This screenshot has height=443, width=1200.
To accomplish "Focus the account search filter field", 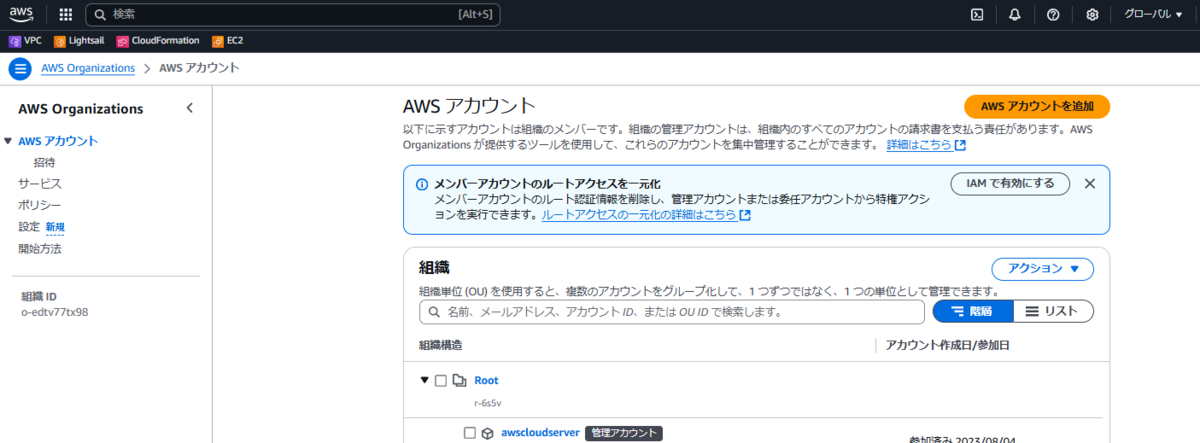I will (671, 312).
